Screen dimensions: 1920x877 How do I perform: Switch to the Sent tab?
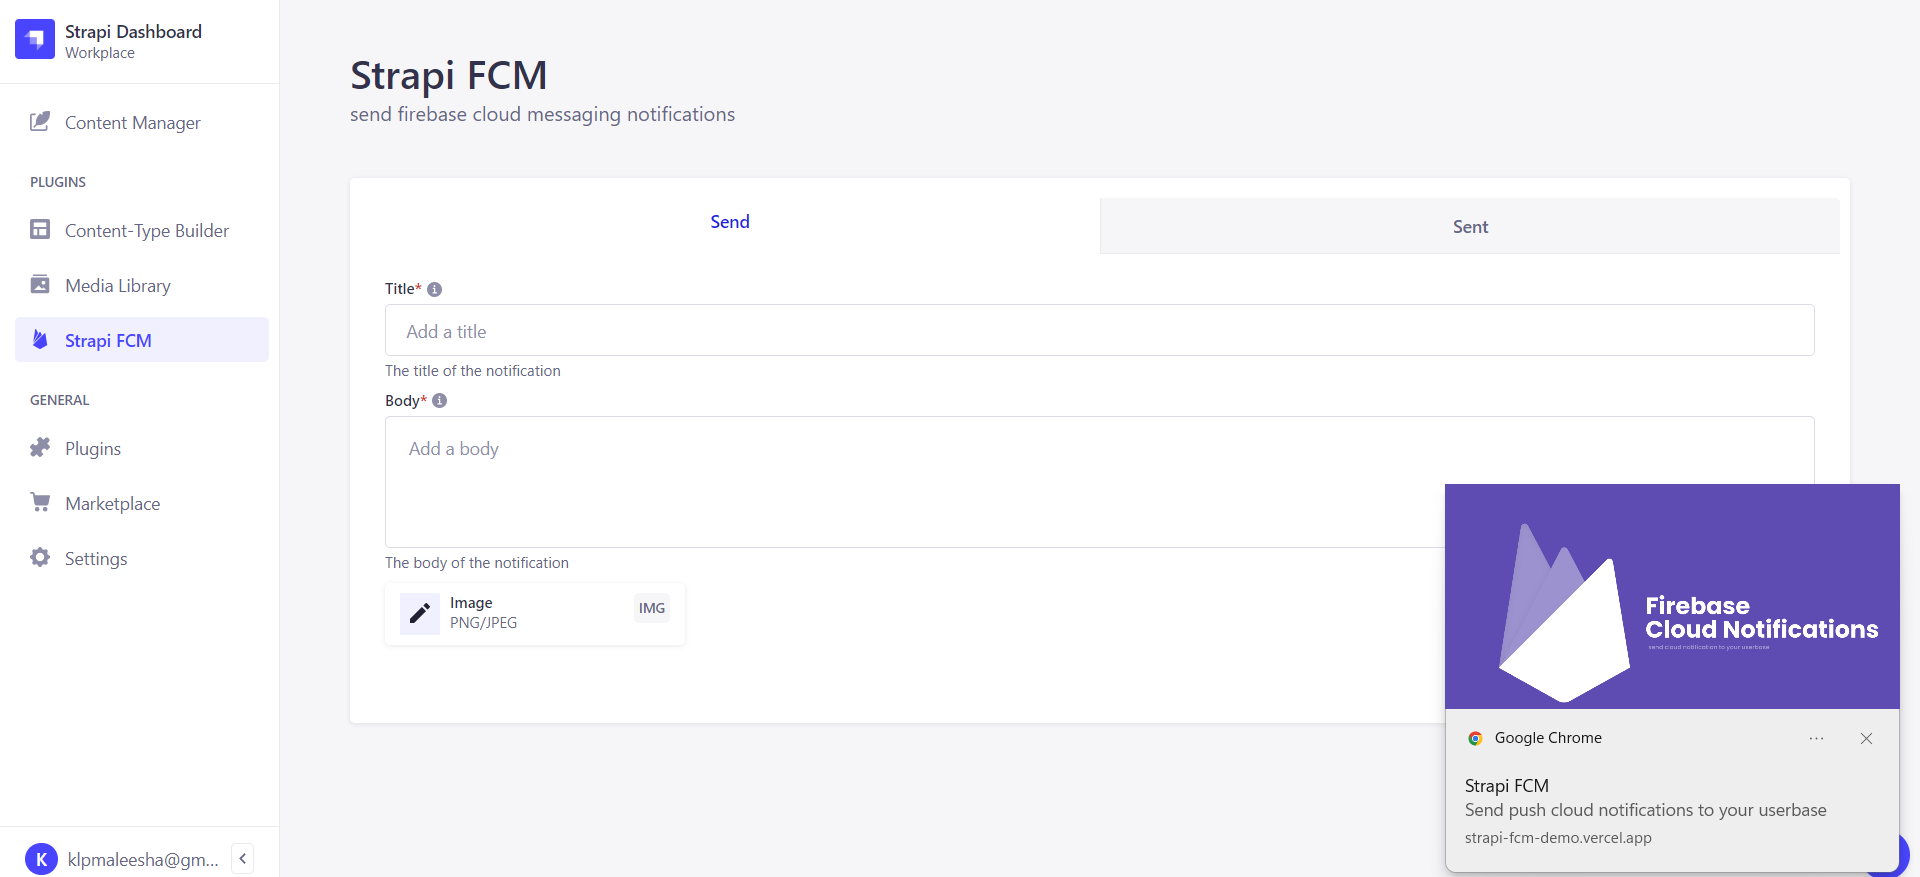(x=1470, y=227)
